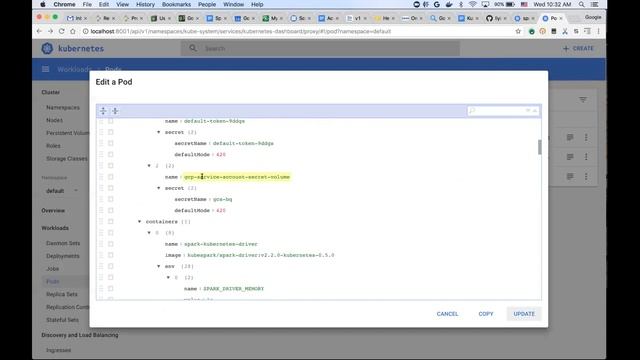The height and width of the screenshot is (360, 640).
Task: Click the dashboard search magnifier icon
Action: (x=193, y=48)
